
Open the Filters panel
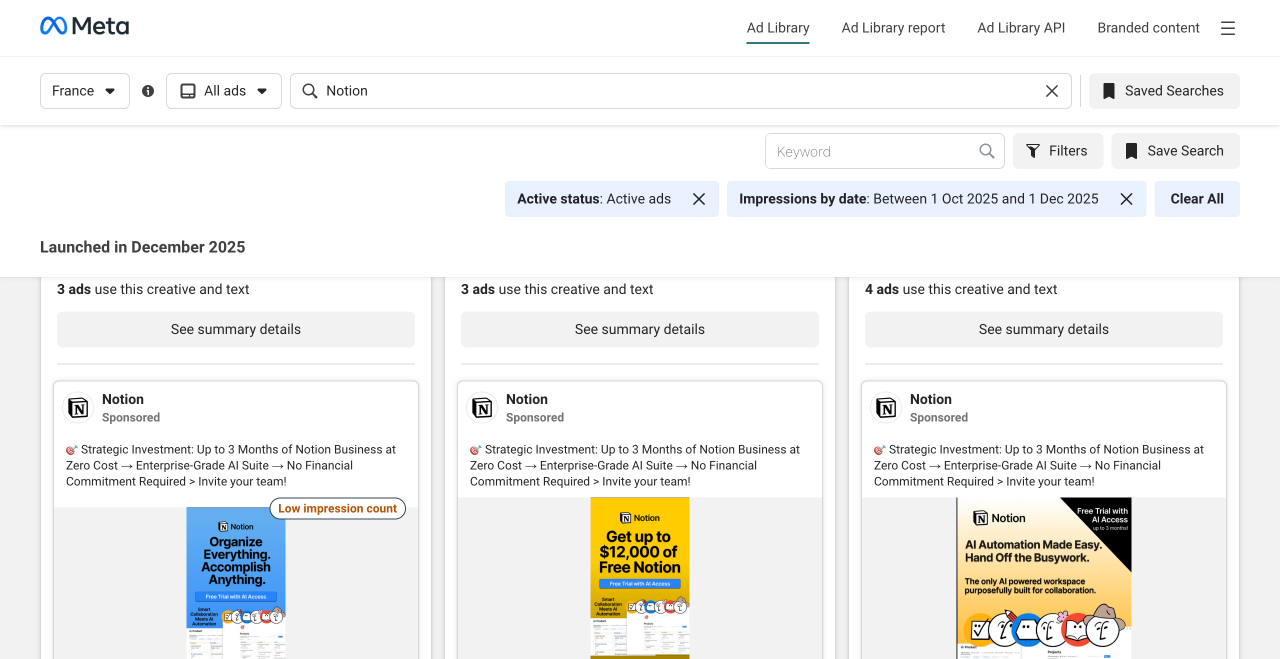[1058, 151]
